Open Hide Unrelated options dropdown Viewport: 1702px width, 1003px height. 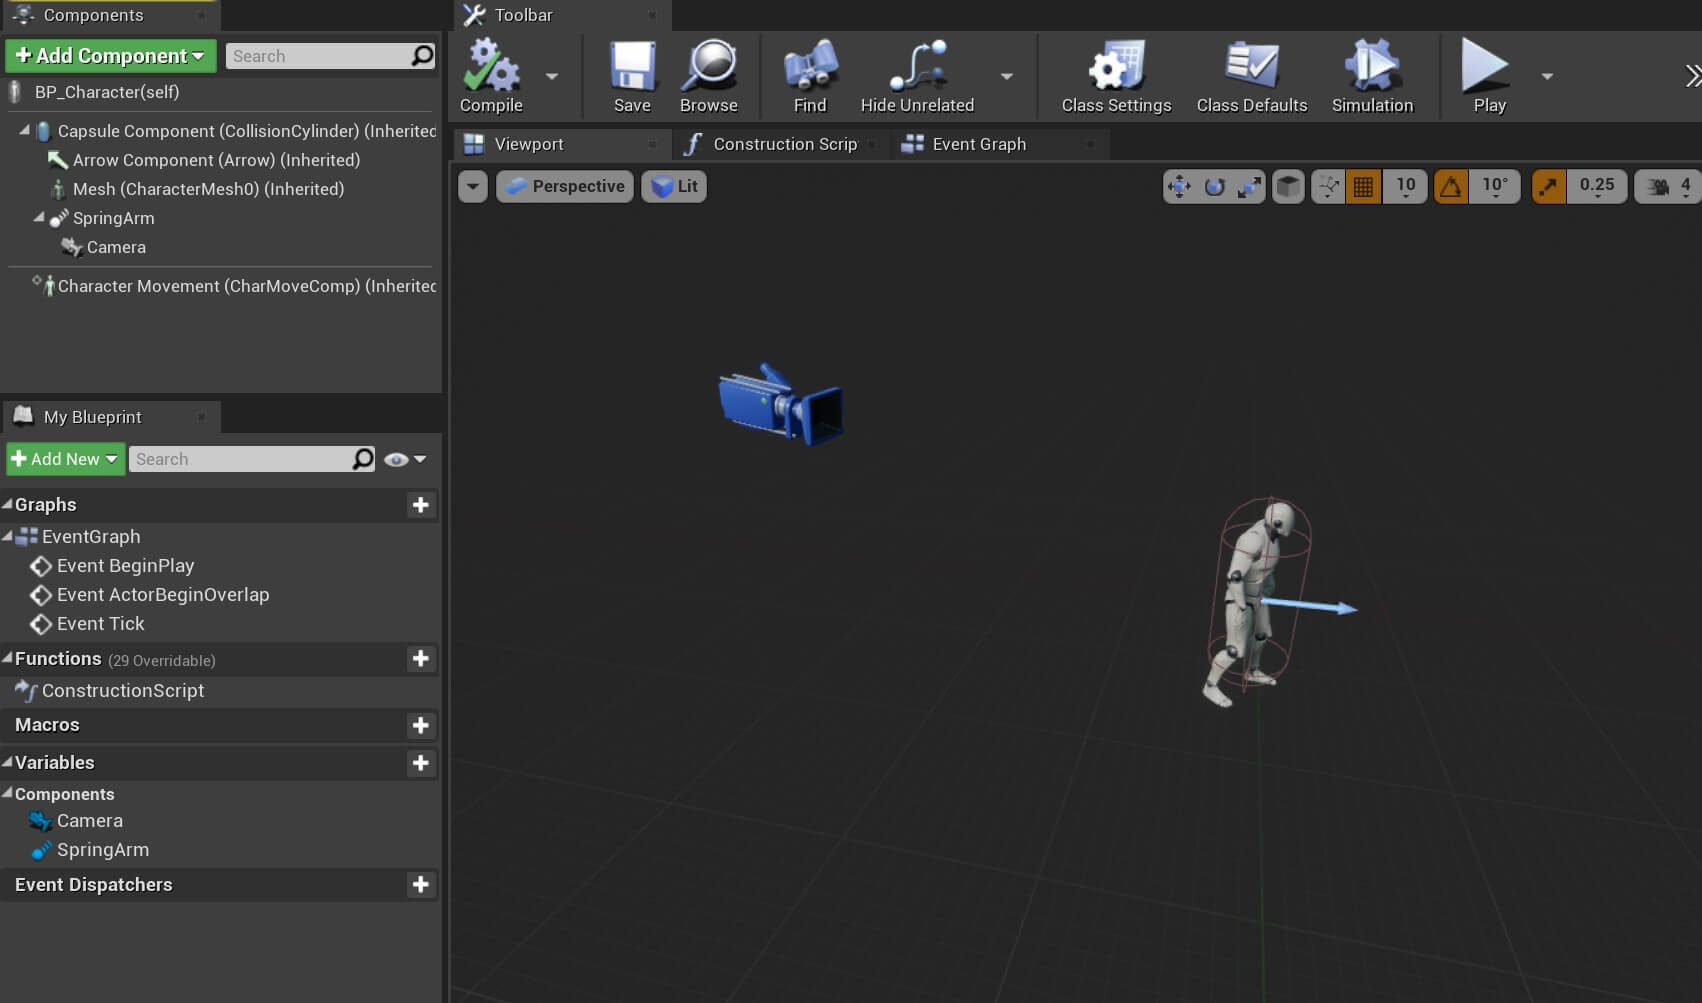[x=1007, y=76]
